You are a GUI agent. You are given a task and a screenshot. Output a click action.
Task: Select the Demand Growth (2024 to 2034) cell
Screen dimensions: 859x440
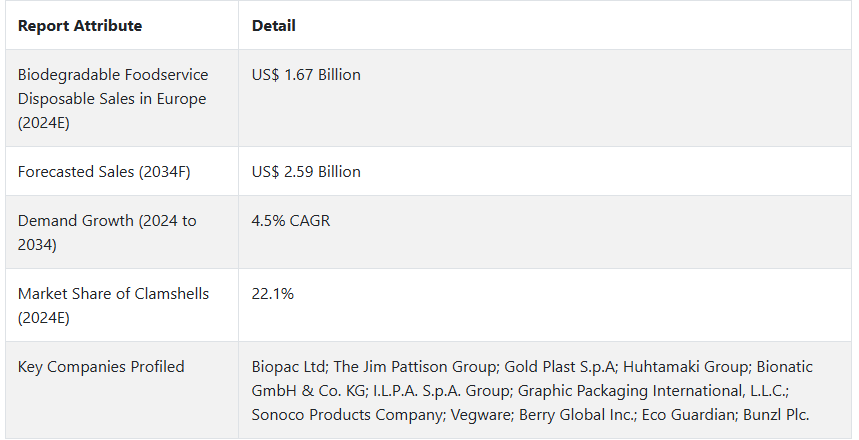click(107, 232)
